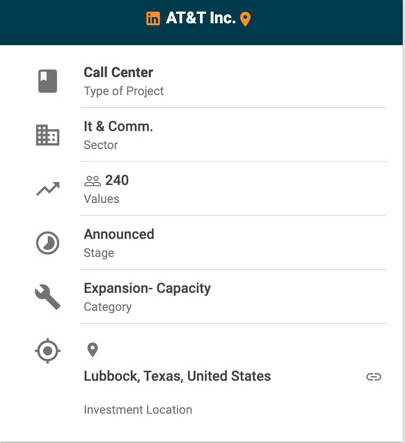The width and height of the screenshot is (405, 443).
Task: Click the pie clock icon beside Stage
Action: pyautogui.click(x=48, y=243)
